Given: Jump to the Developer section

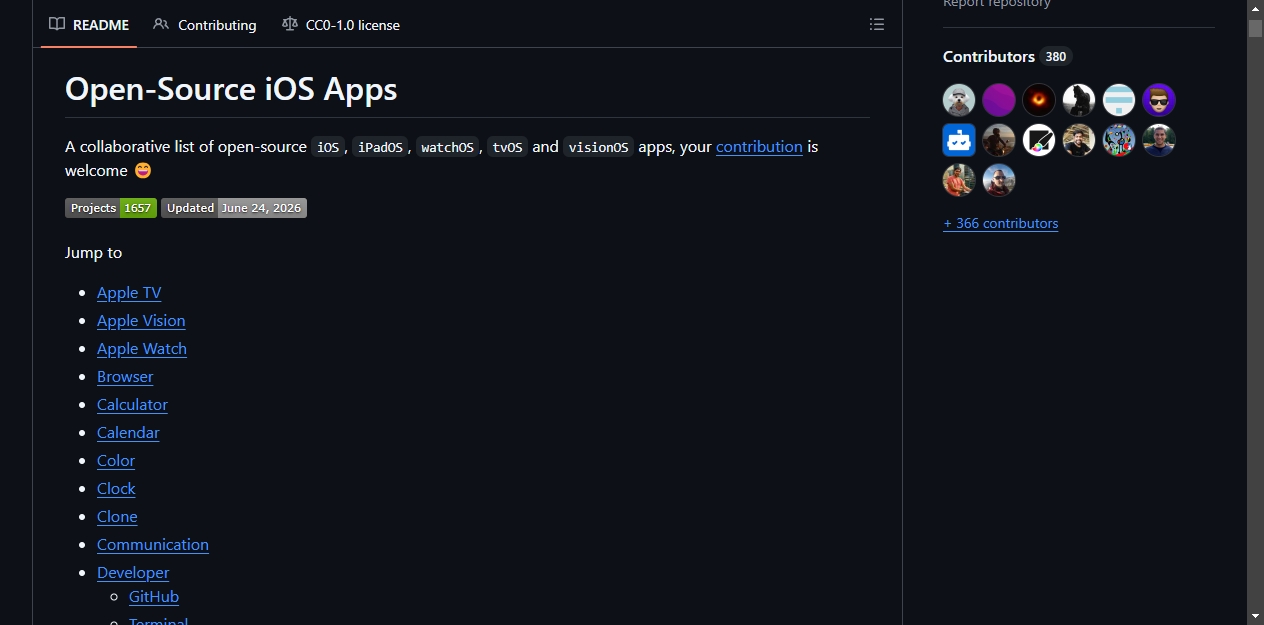Looking at the screenshot, I should click(x=133, y=573).
